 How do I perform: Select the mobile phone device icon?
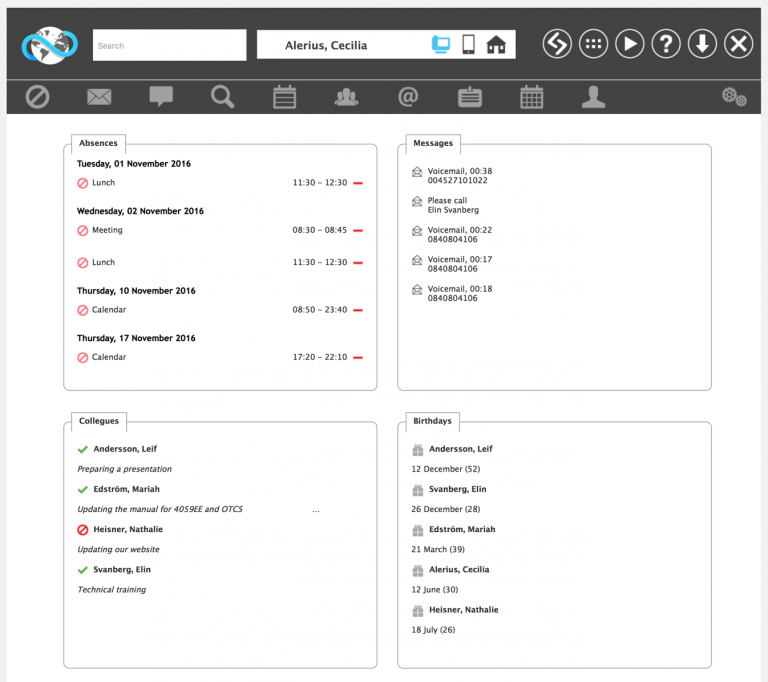tap(468, 45)
